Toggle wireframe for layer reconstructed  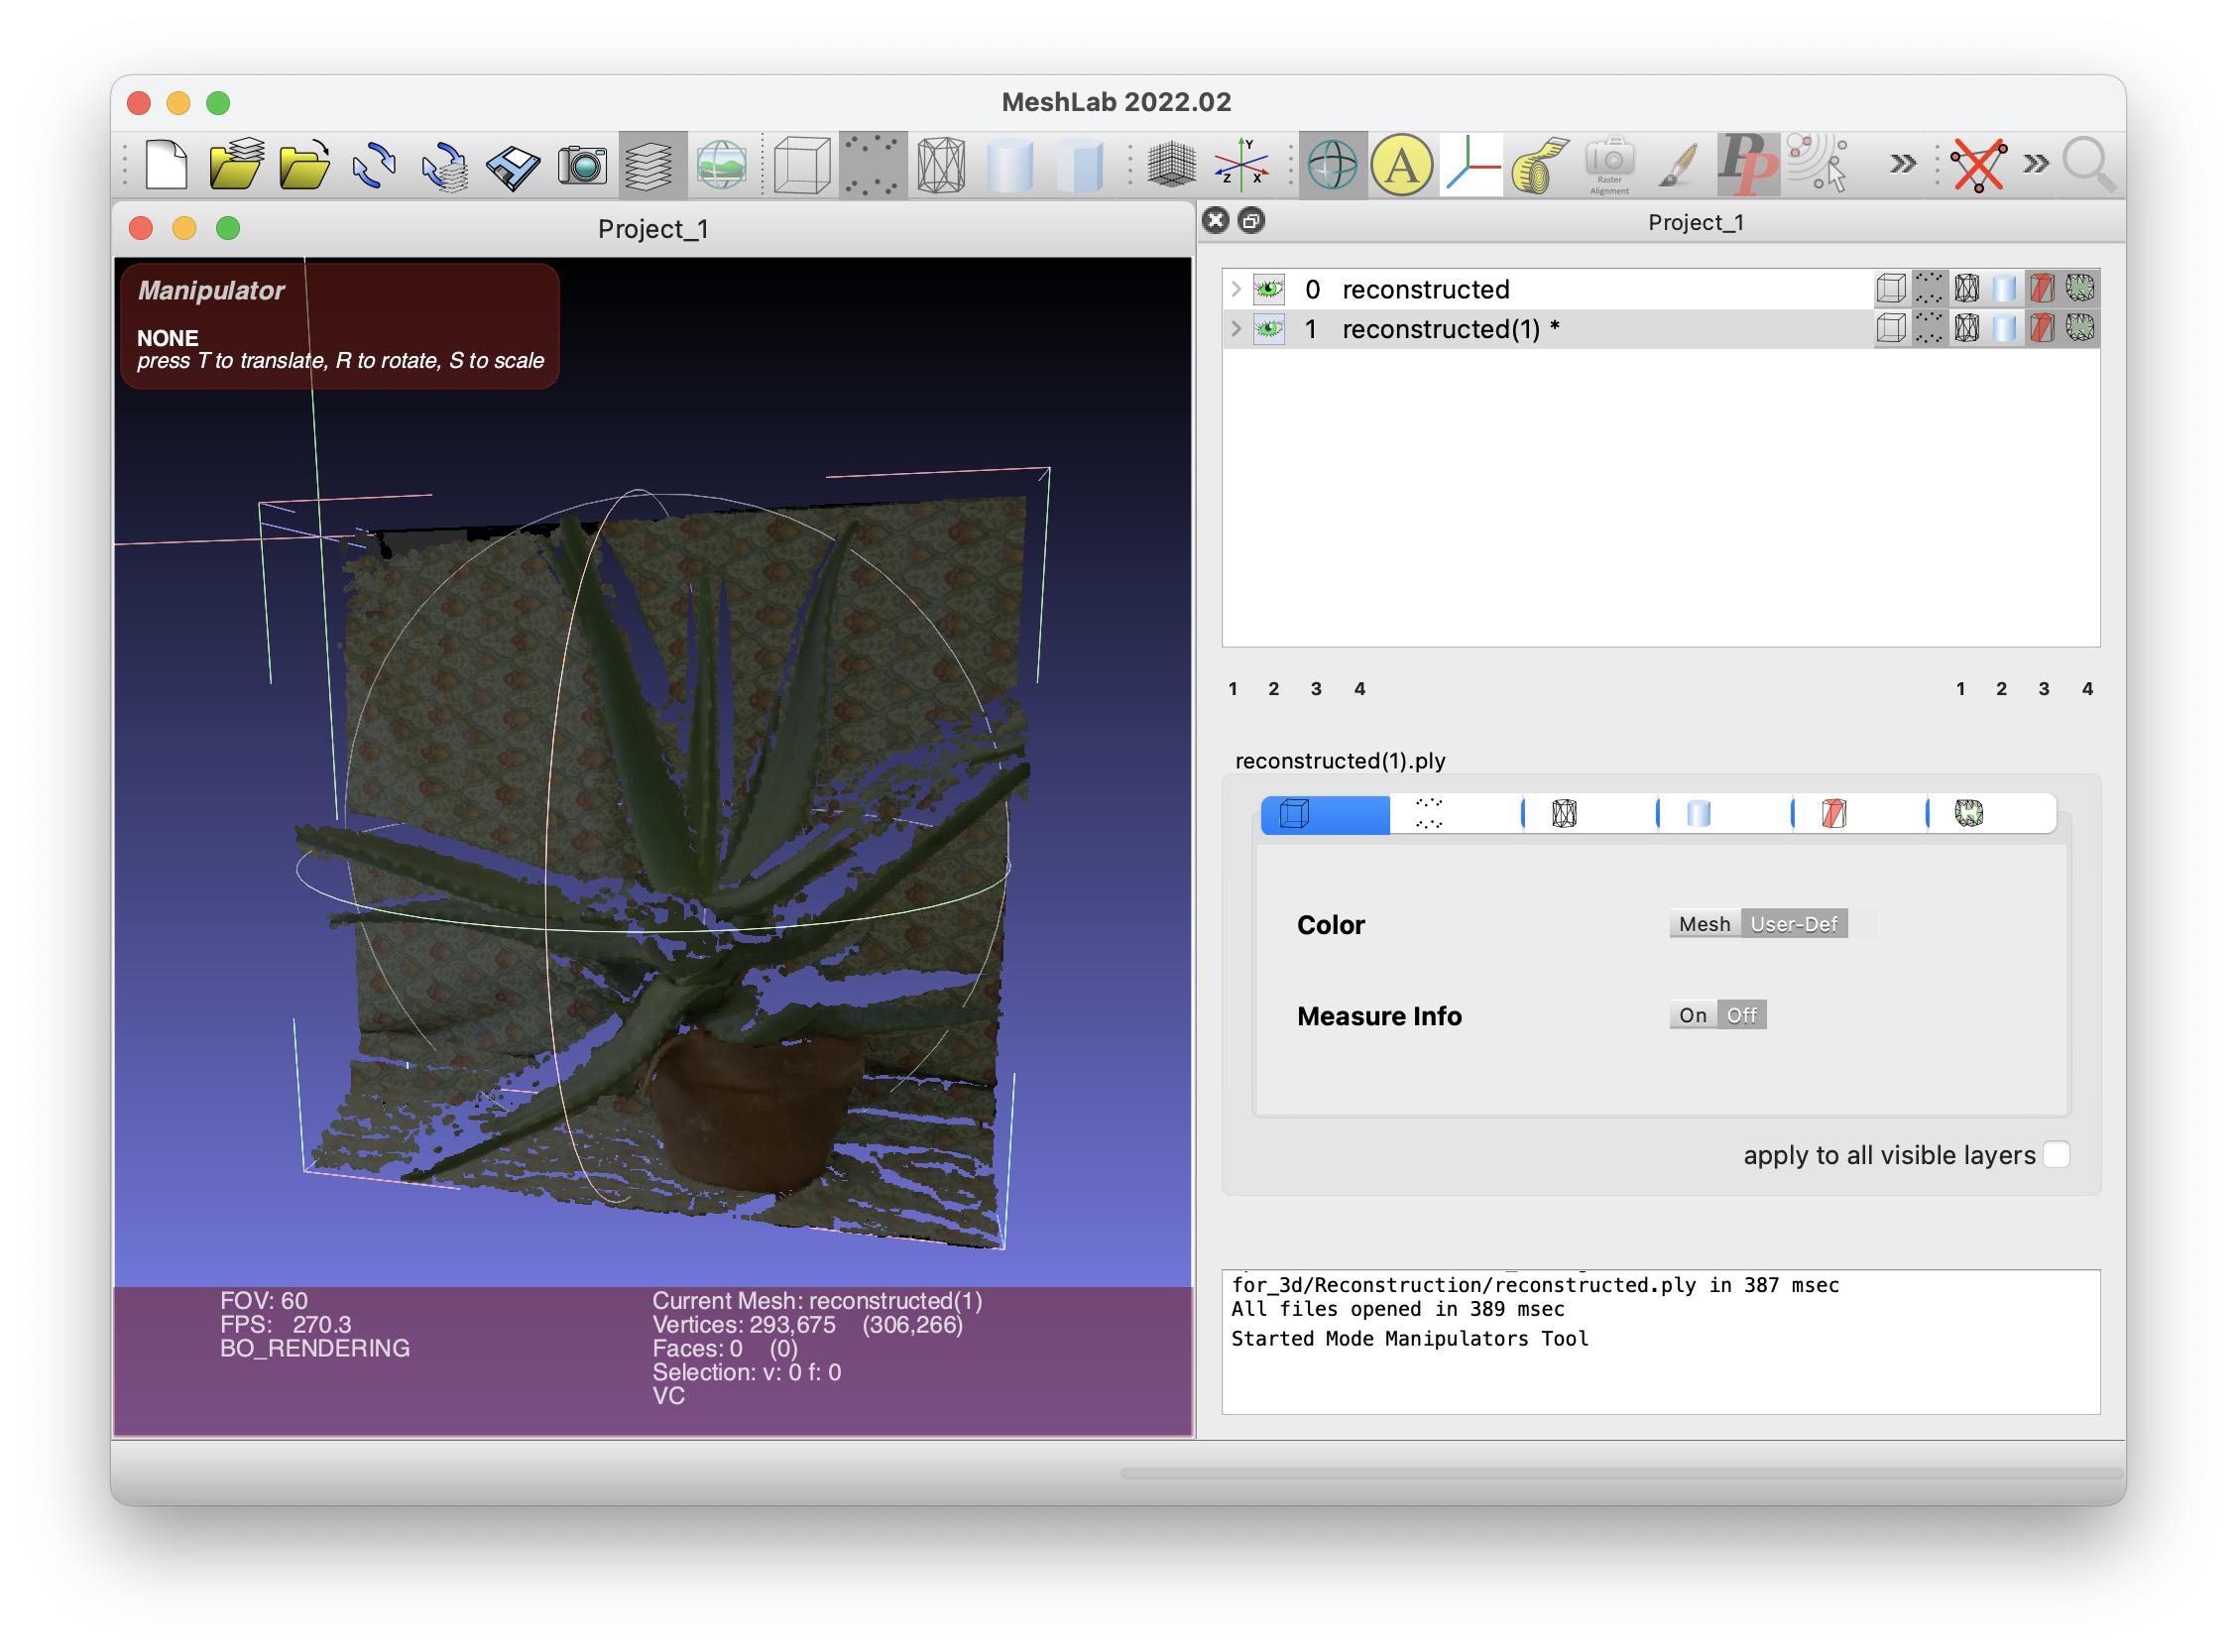pos(1967,289)
